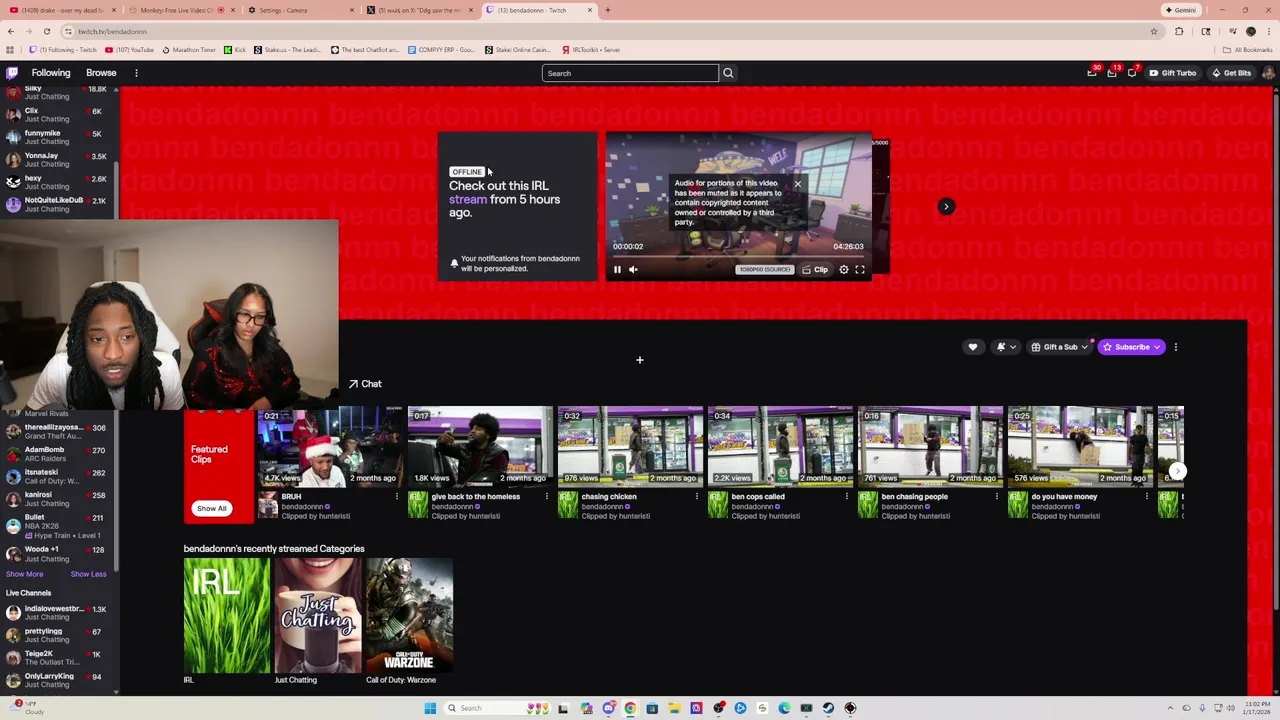The width and height of the screenshot is (1280, 720).
Task: Open the Kick bookmark
Action: [235, 50]
